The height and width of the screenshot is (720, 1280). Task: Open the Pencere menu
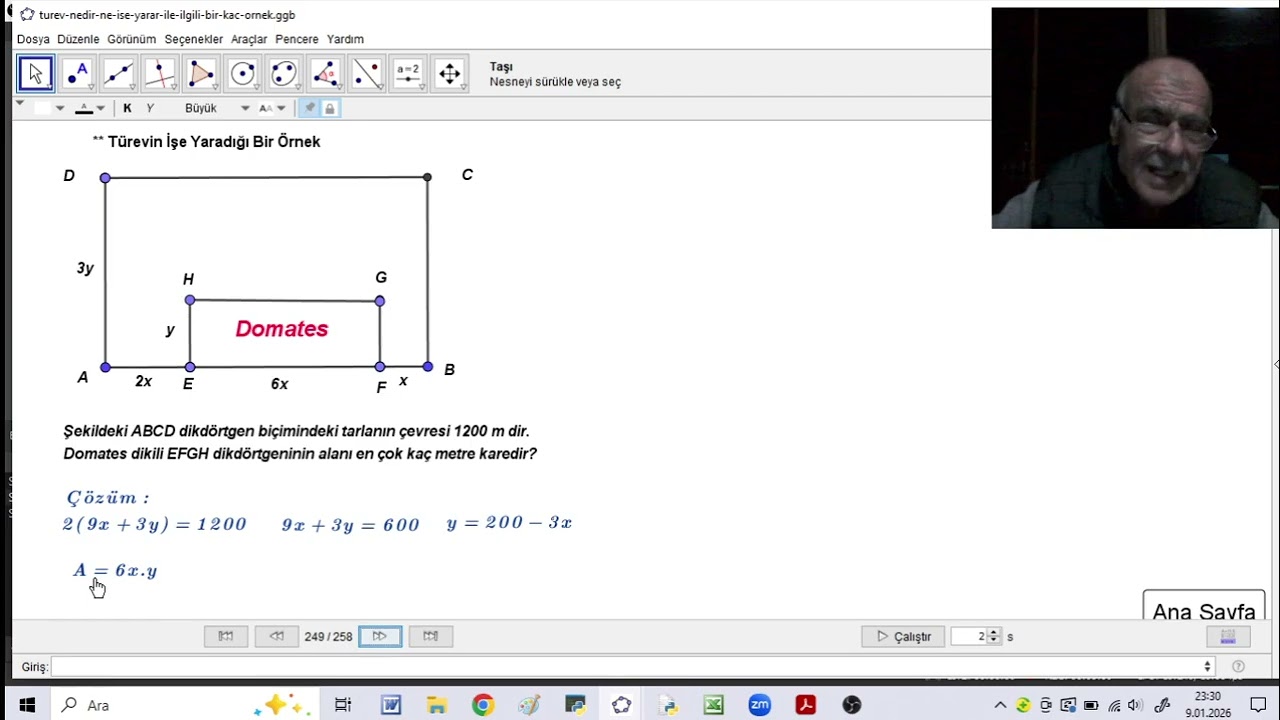click(x=297, y=39)
